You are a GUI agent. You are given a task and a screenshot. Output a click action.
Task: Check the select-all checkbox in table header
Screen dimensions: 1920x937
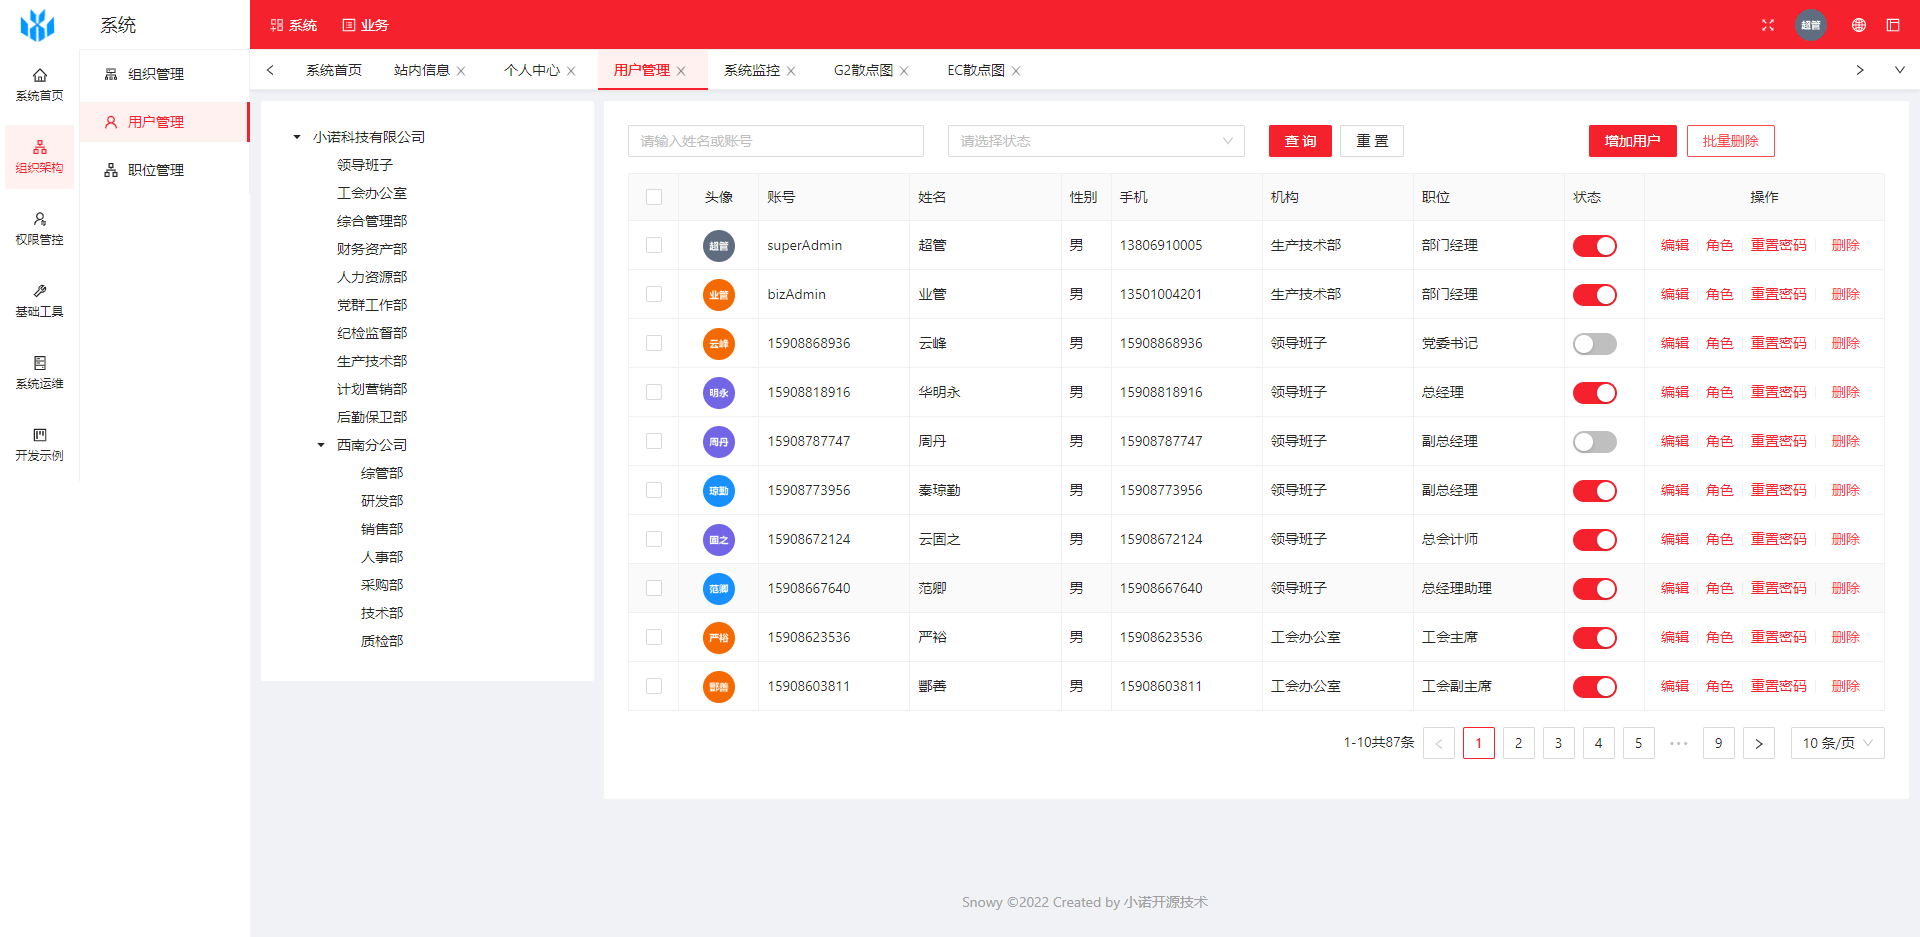pyautogui.click(x=654, y=197)
